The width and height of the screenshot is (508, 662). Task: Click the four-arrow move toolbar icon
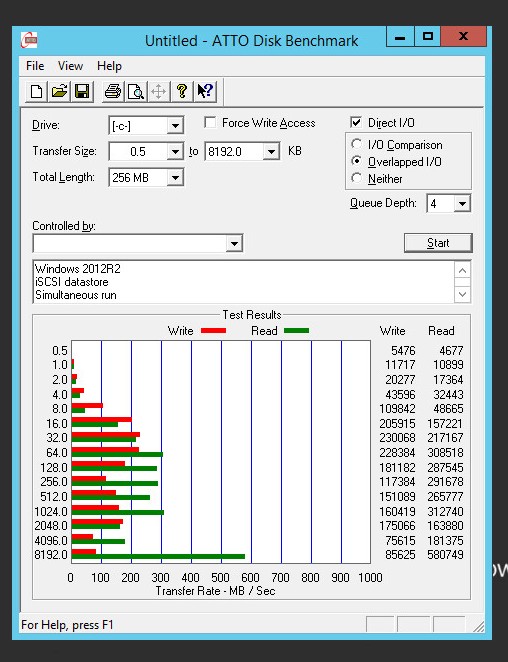click(x=159, y=91)
